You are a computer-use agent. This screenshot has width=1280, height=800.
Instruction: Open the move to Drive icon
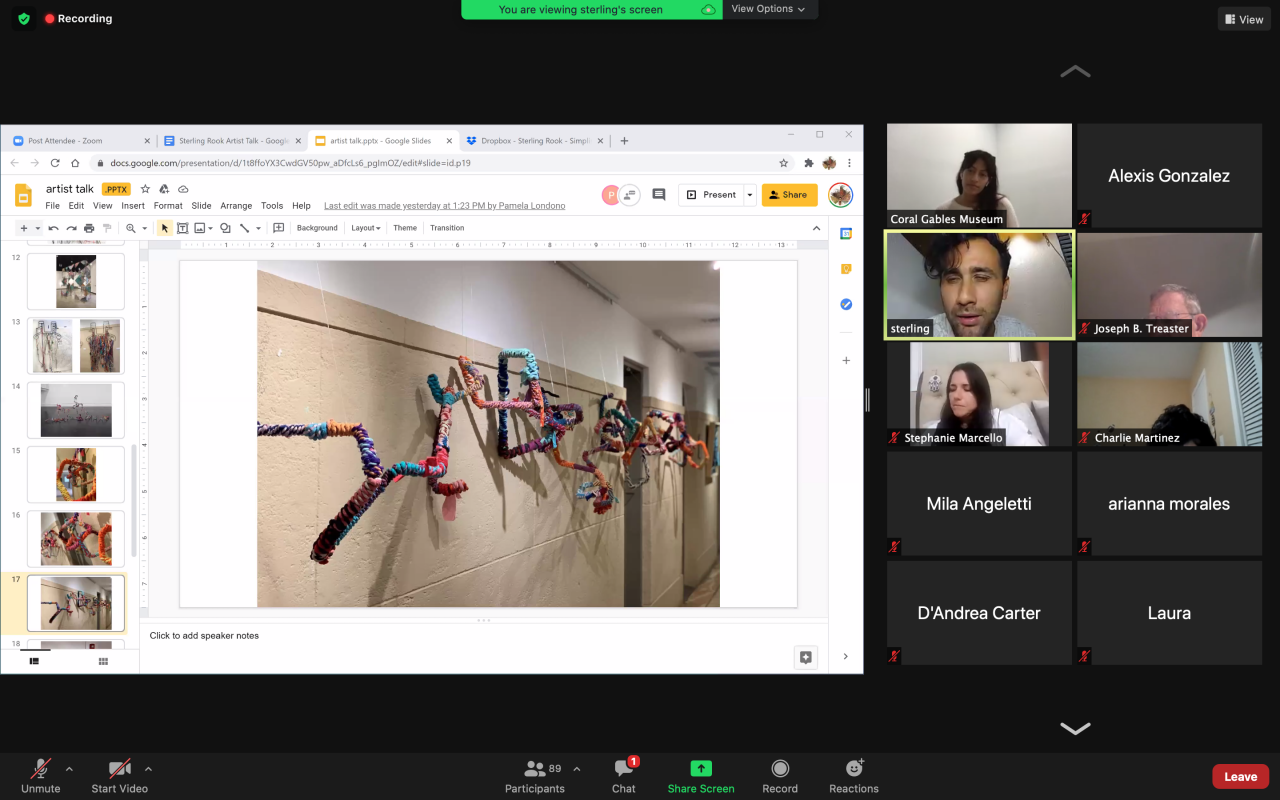[x=164, y=189]
